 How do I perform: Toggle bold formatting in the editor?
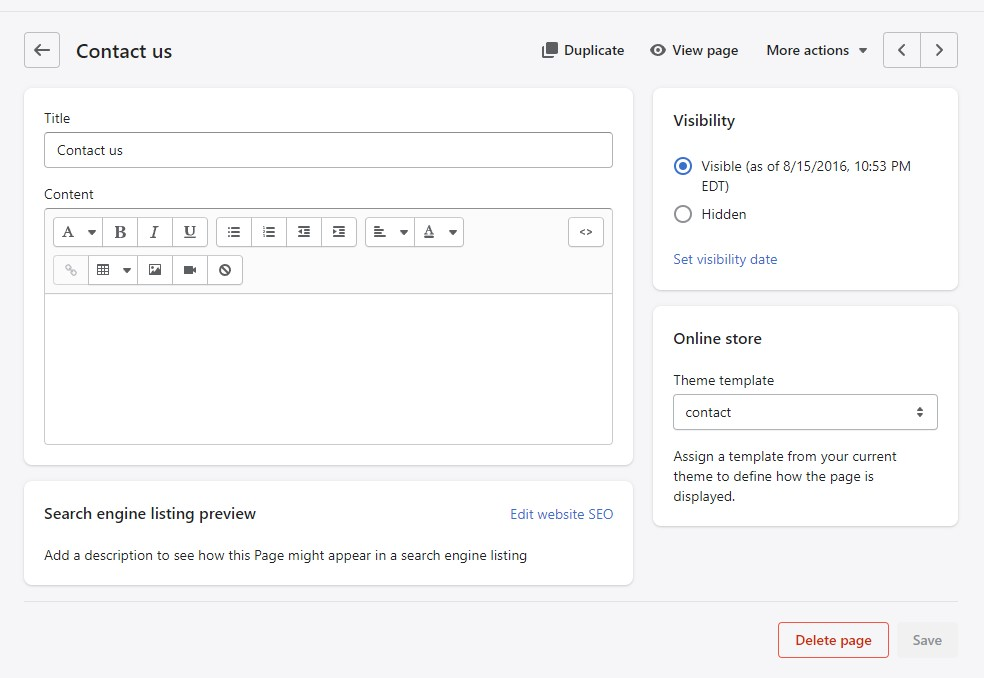[120, 232]
